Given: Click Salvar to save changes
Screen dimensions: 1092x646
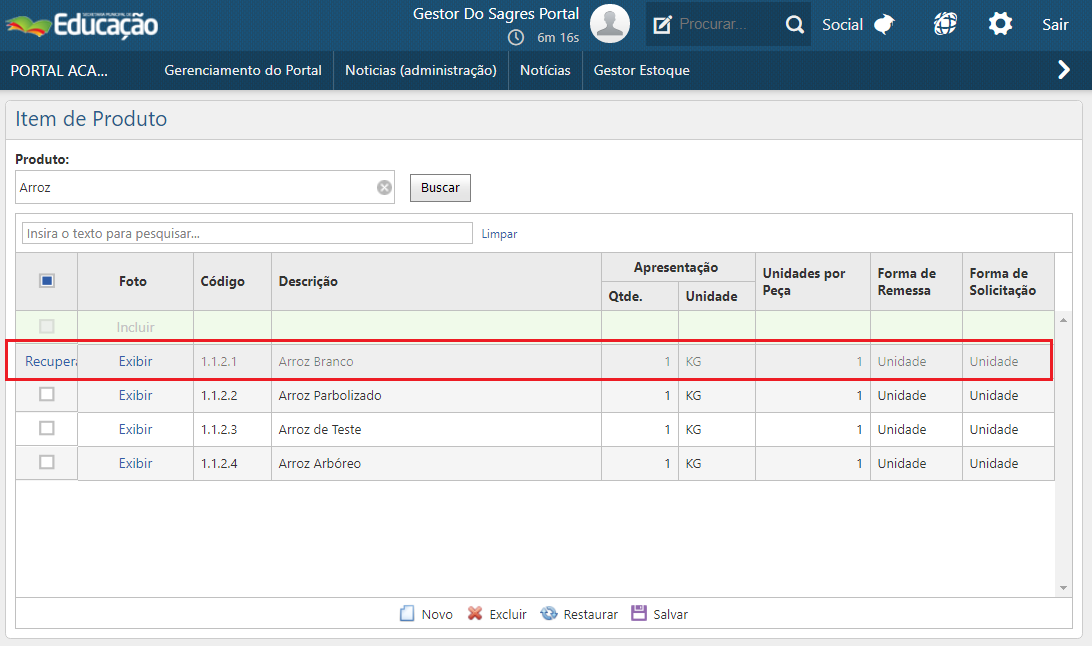Looking at the screenshot, I should (x=659, y=614).
